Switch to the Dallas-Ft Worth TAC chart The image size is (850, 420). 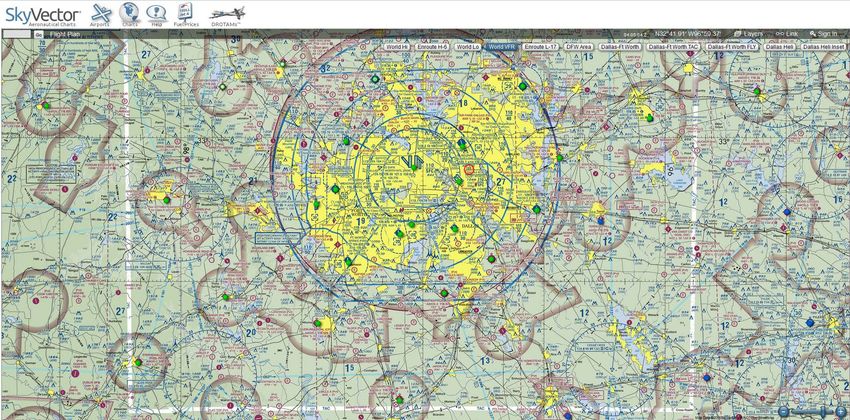[x=674, y=47]
